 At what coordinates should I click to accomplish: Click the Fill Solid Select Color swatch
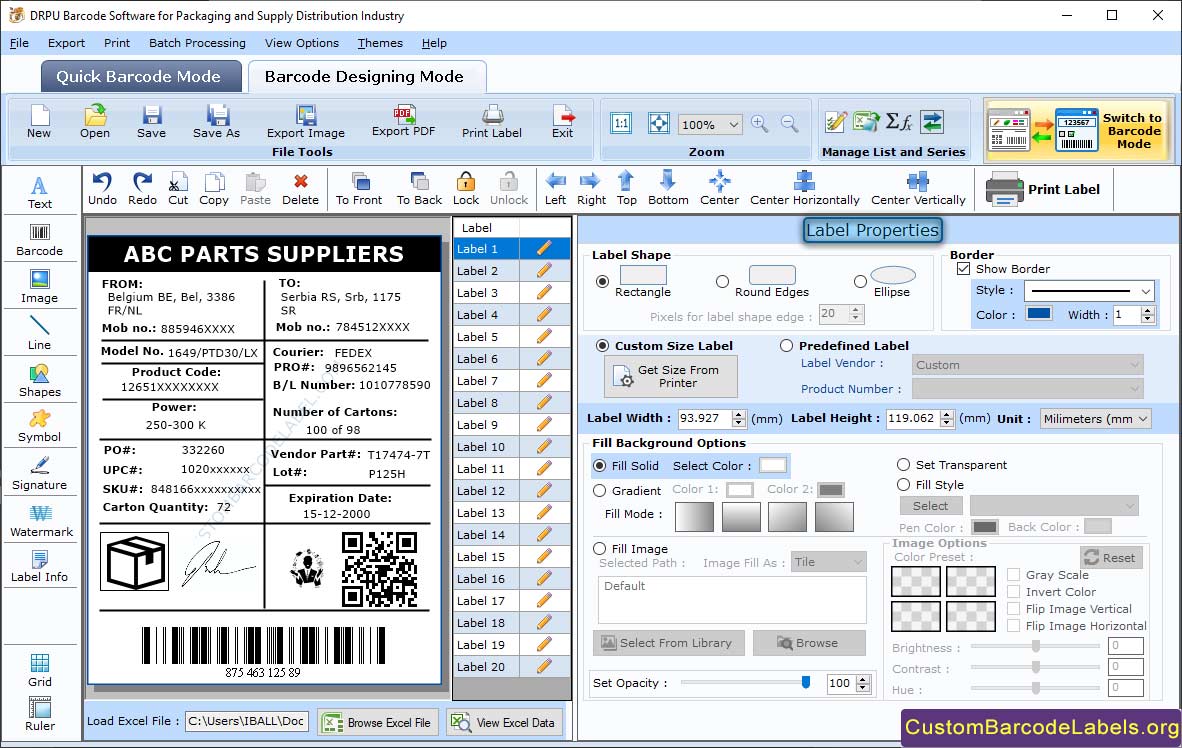coord(773,464)
